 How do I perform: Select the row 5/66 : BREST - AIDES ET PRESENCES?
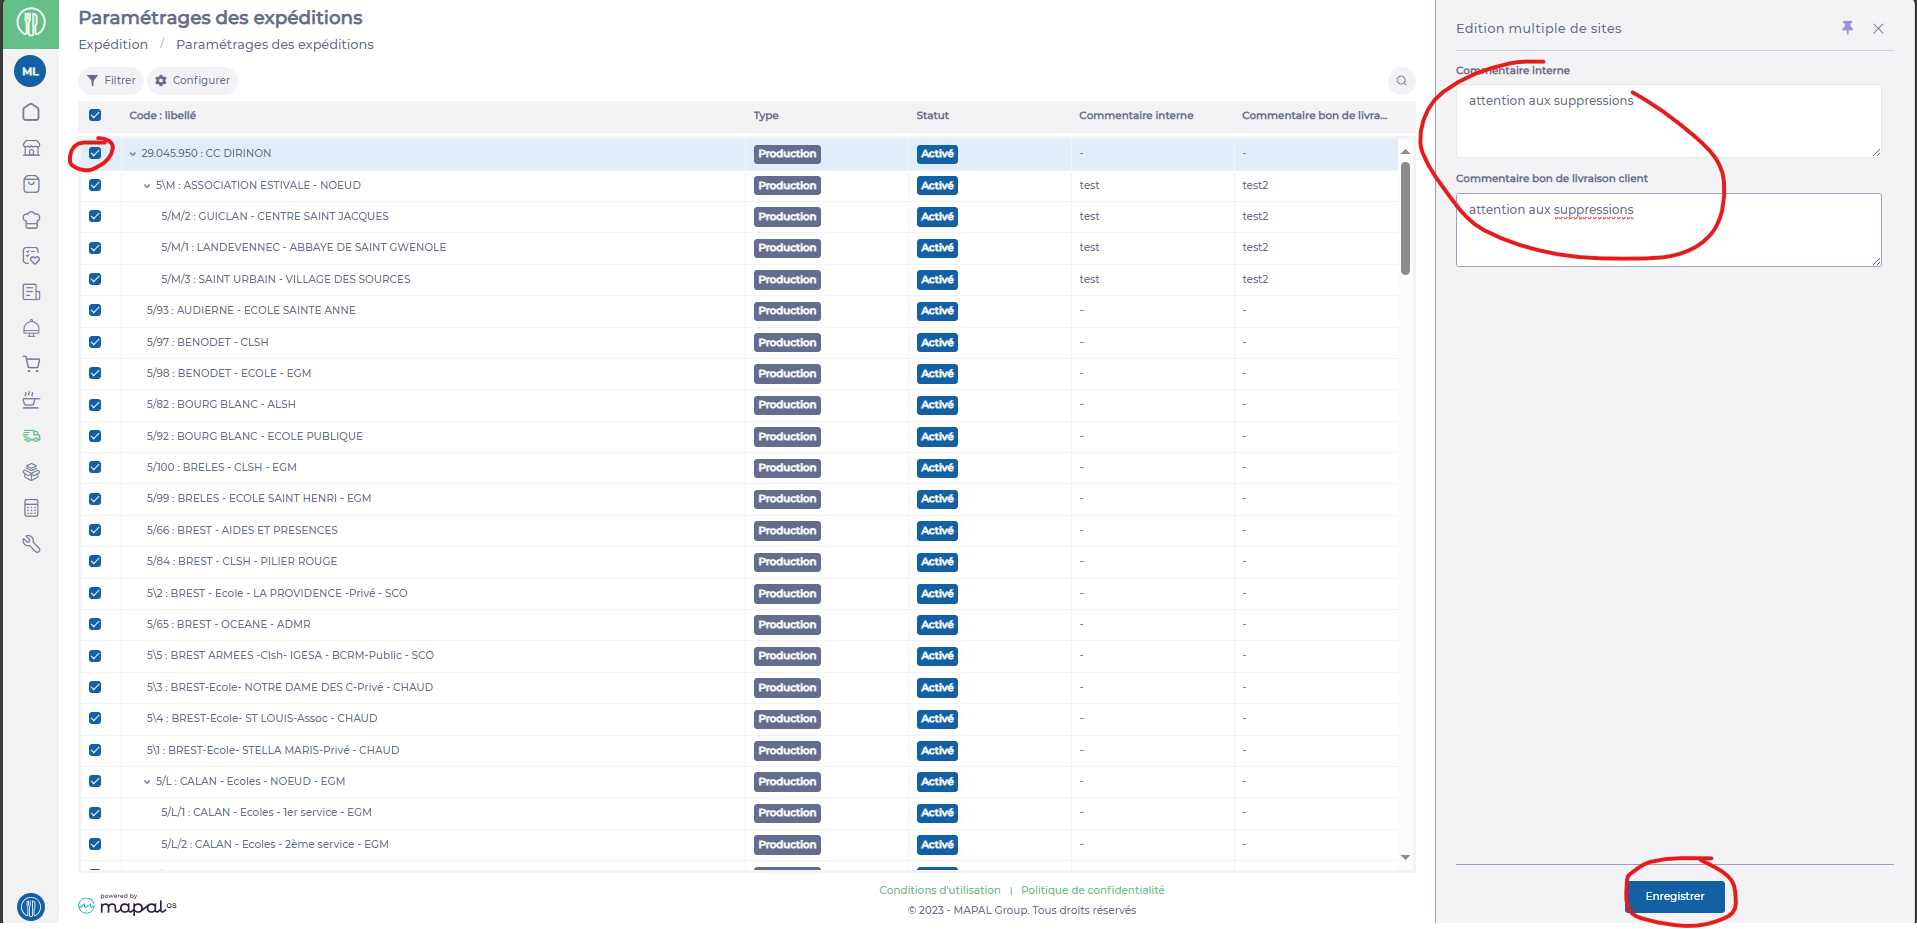tap(738, 530)
